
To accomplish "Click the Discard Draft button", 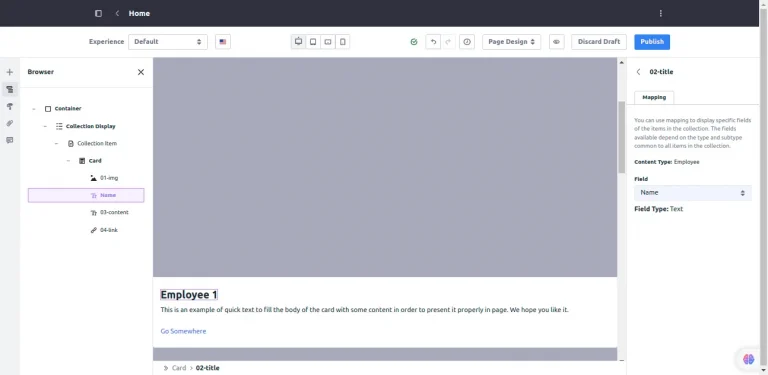I will [599, 42].
